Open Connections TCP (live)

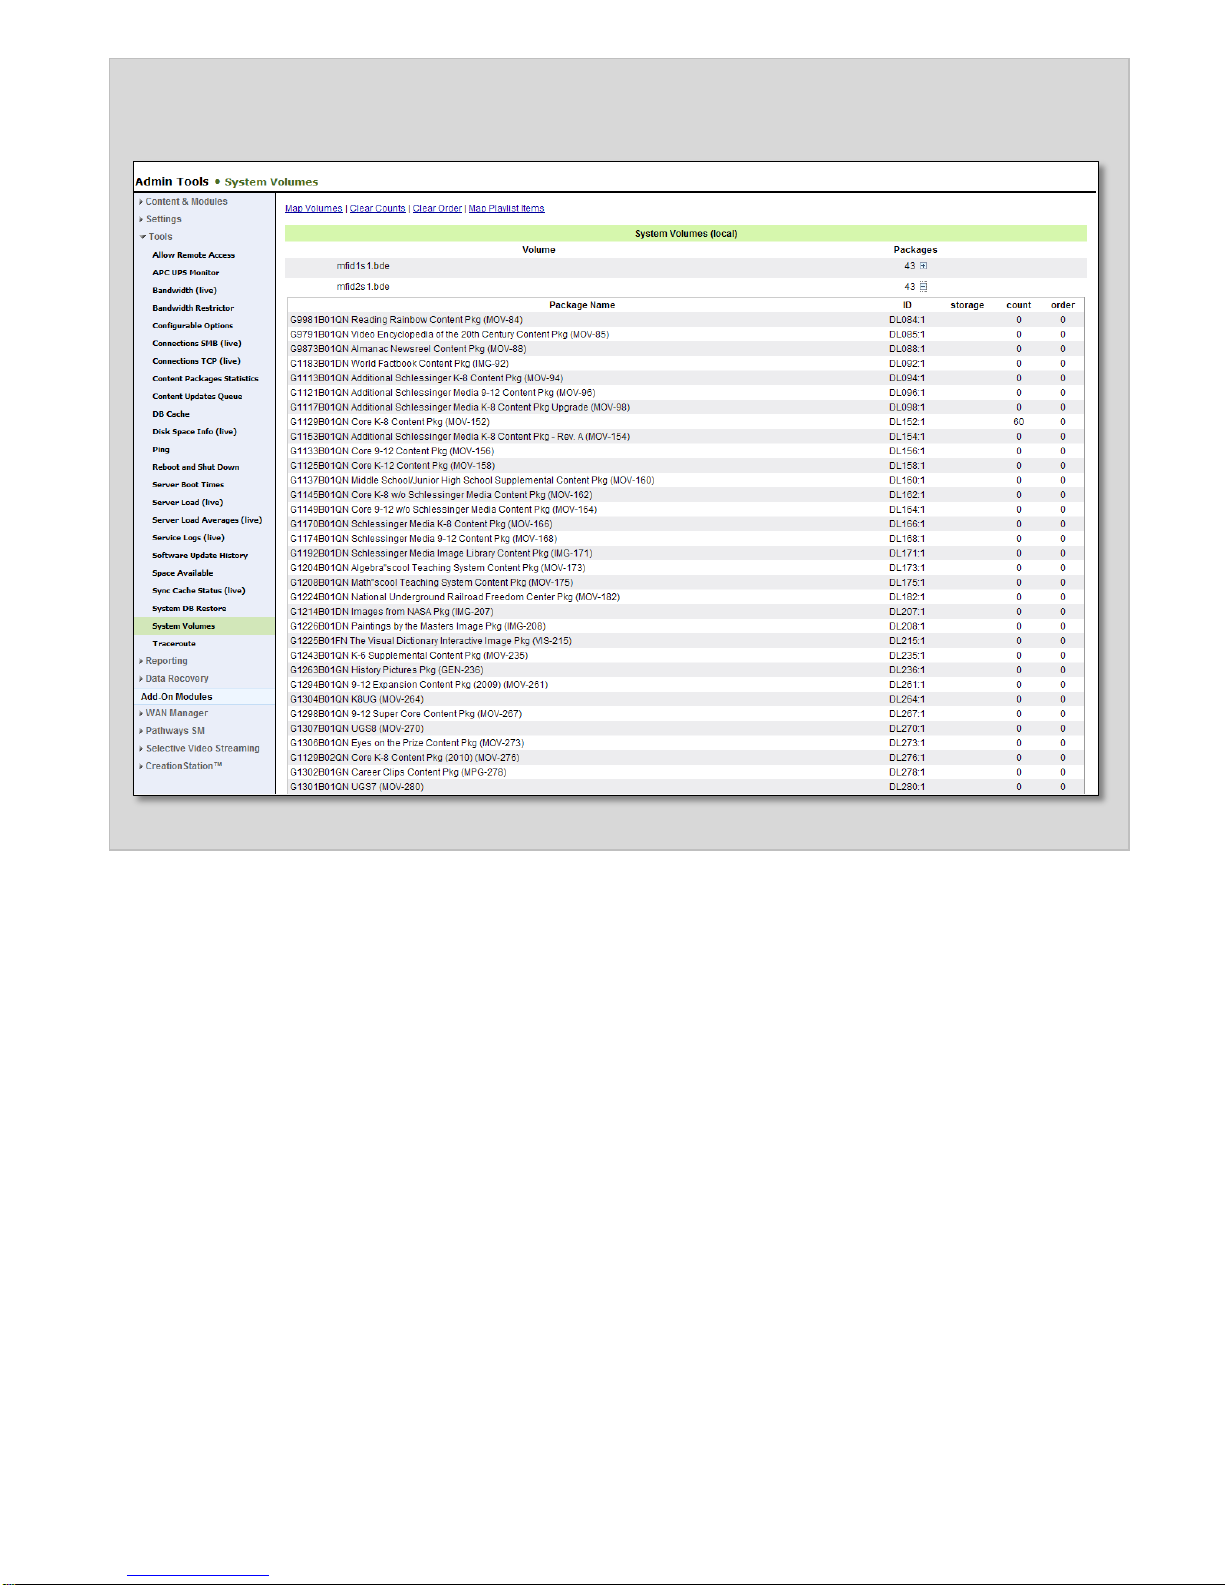click(x=196, y=361)
